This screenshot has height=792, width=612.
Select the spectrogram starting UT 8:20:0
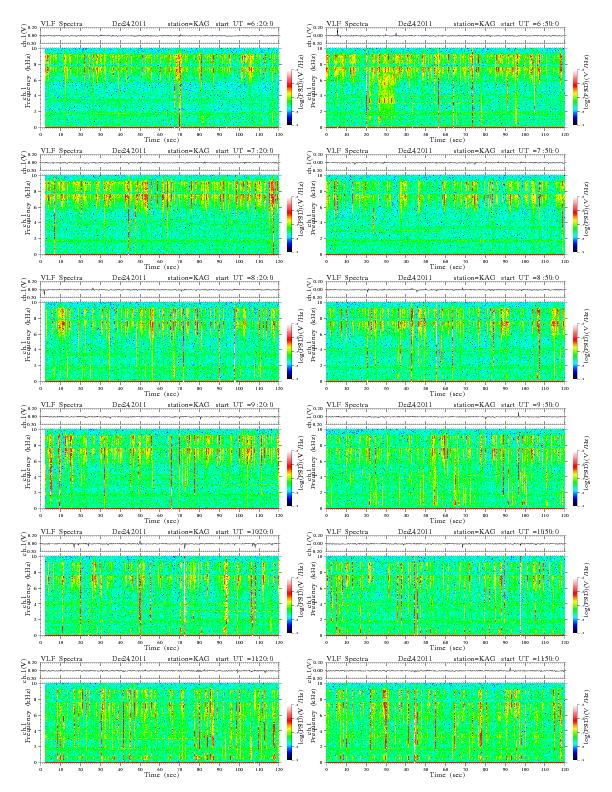pos(160,342)
